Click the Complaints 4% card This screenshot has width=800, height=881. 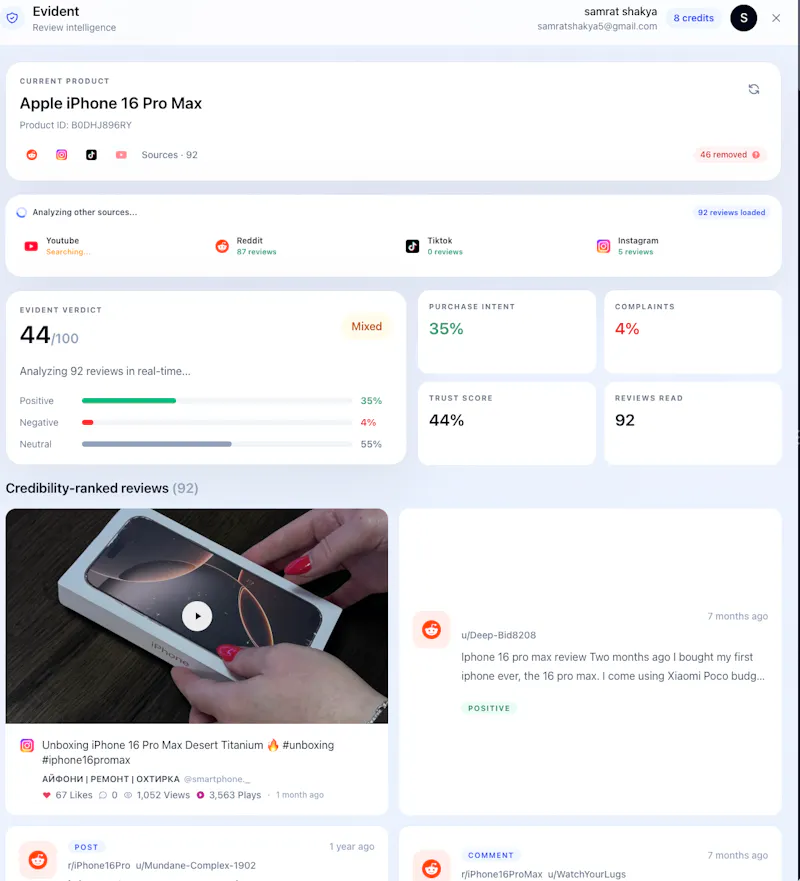(x=693, y=331)
